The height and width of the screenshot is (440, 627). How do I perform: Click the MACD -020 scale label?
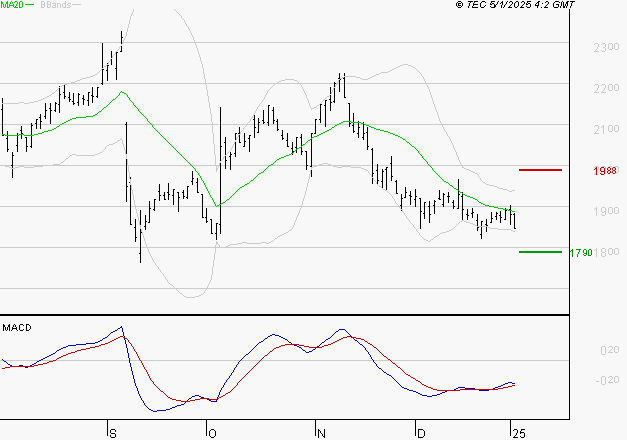pos(607,380)
